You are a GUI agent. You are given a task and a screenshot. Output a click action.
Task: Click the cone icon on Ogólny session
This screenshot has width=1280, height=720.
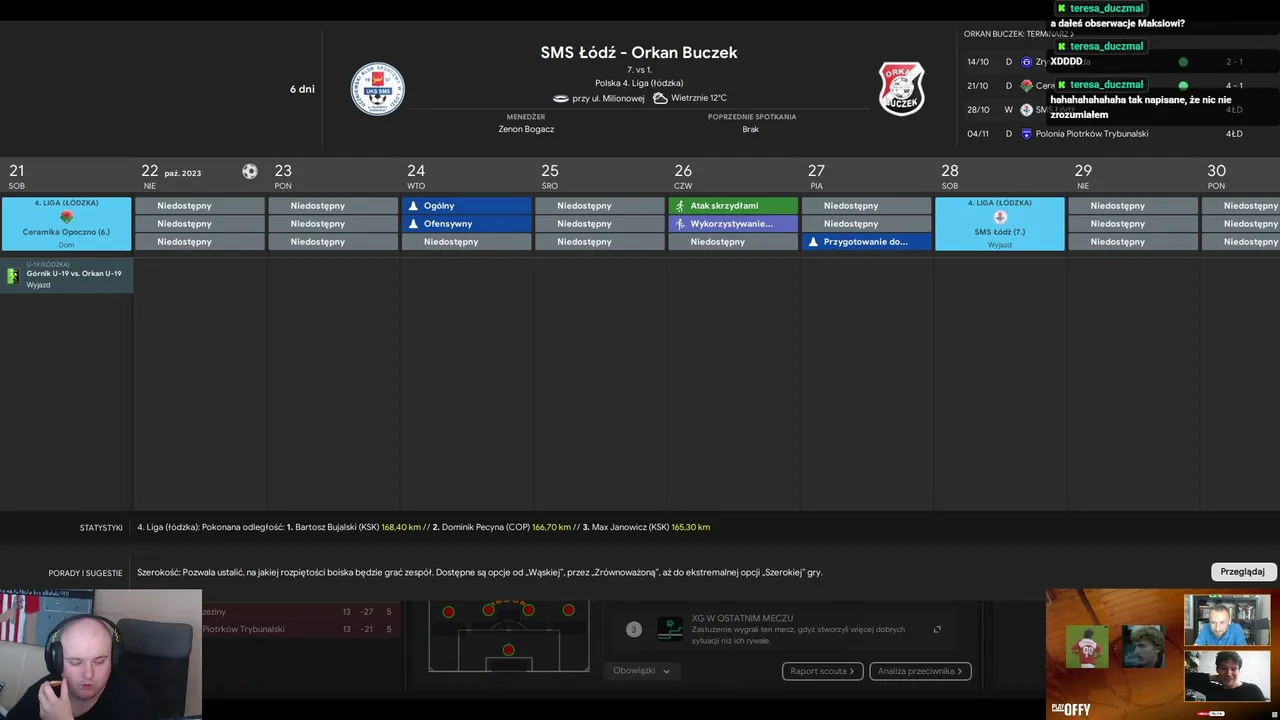coord(413,206)
